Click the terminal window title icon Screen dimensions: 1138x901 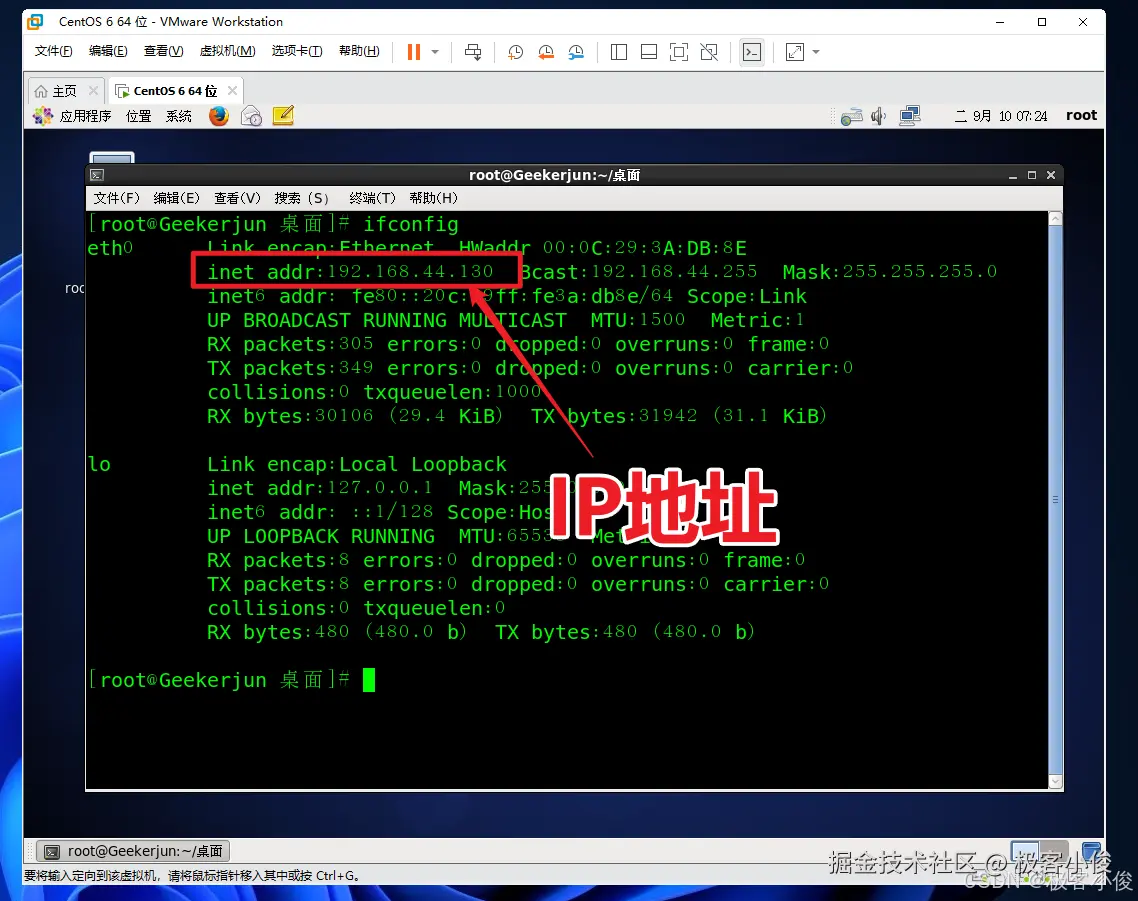(x=97, y=175)
